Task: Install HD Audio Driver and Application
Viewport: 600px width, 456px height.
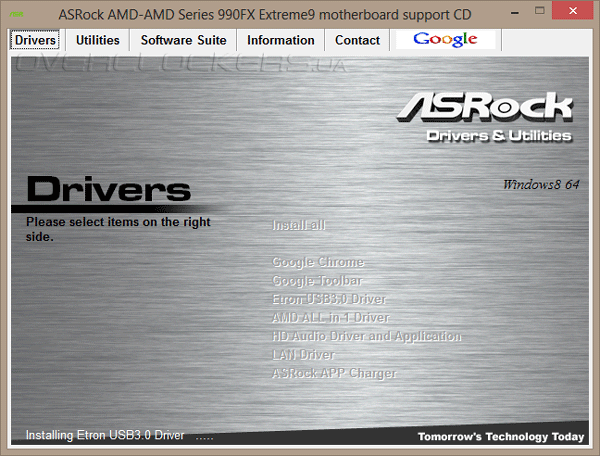Action: tap(367, 336)
